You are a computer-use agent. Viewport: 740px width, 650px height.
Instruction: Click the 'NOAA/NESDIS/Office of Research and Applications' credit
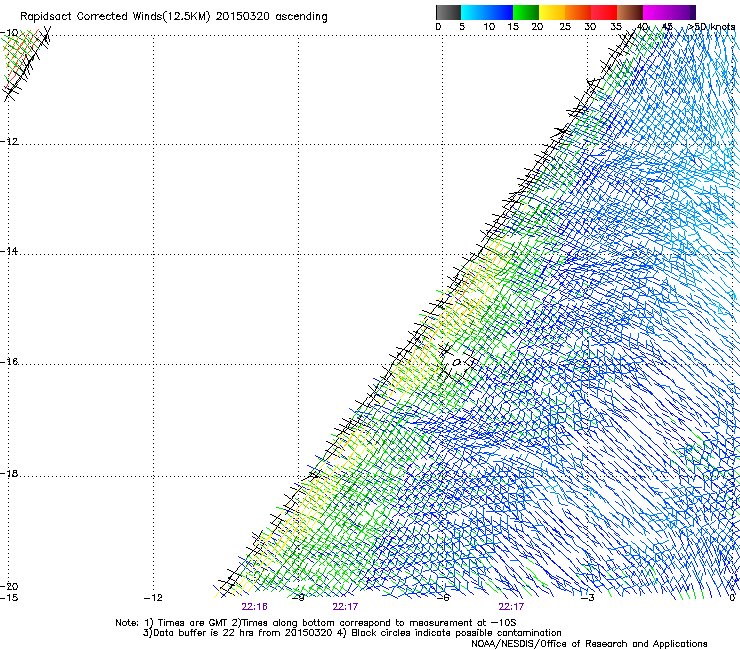point(589,644)
